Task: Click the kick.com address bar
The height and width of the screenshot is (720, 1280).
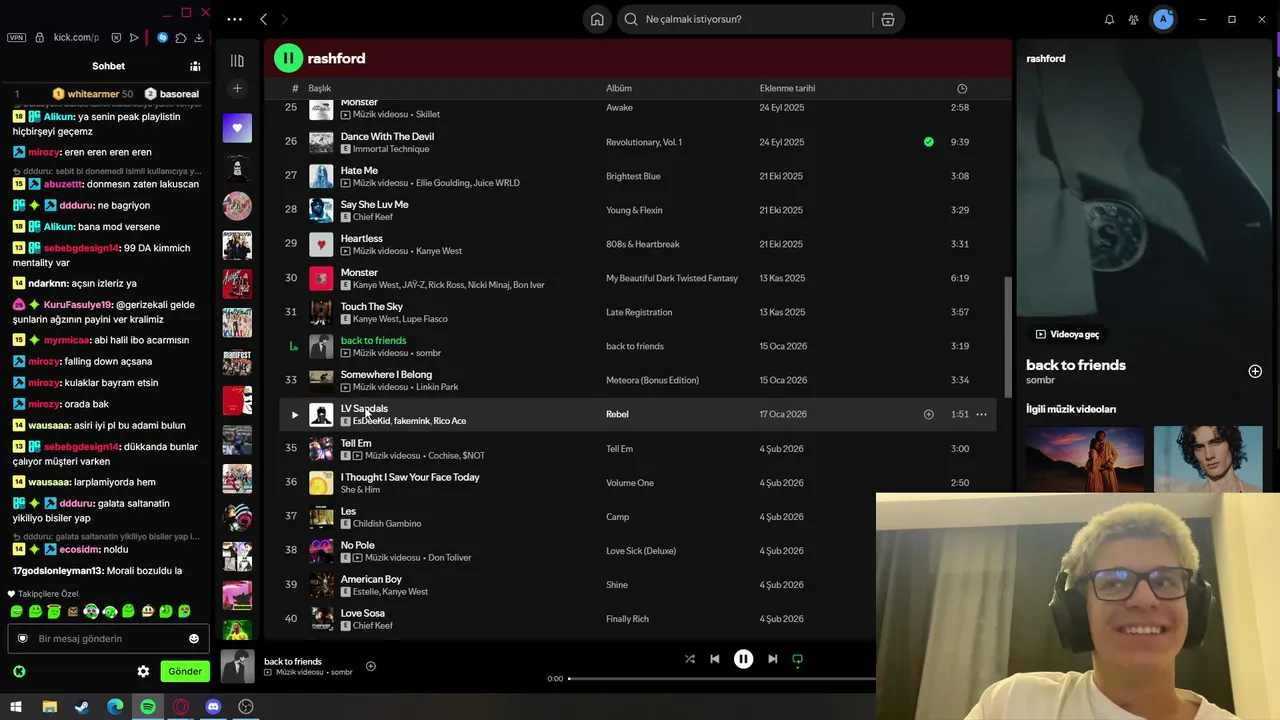Action: pyautogui.click(x=76, y=37)
